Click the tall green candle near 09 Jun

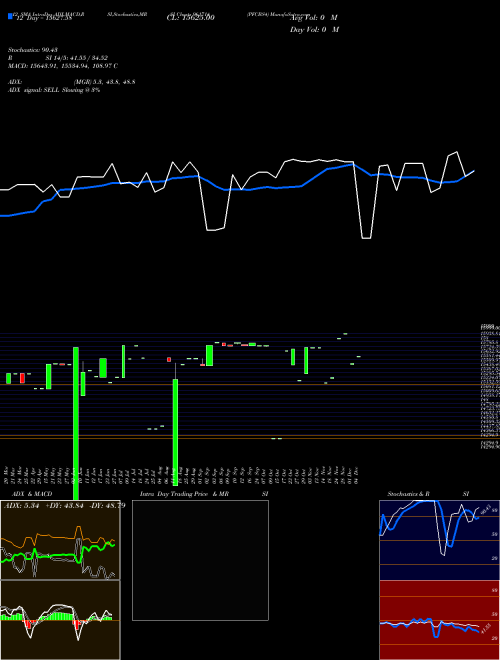tap(76, 423)
